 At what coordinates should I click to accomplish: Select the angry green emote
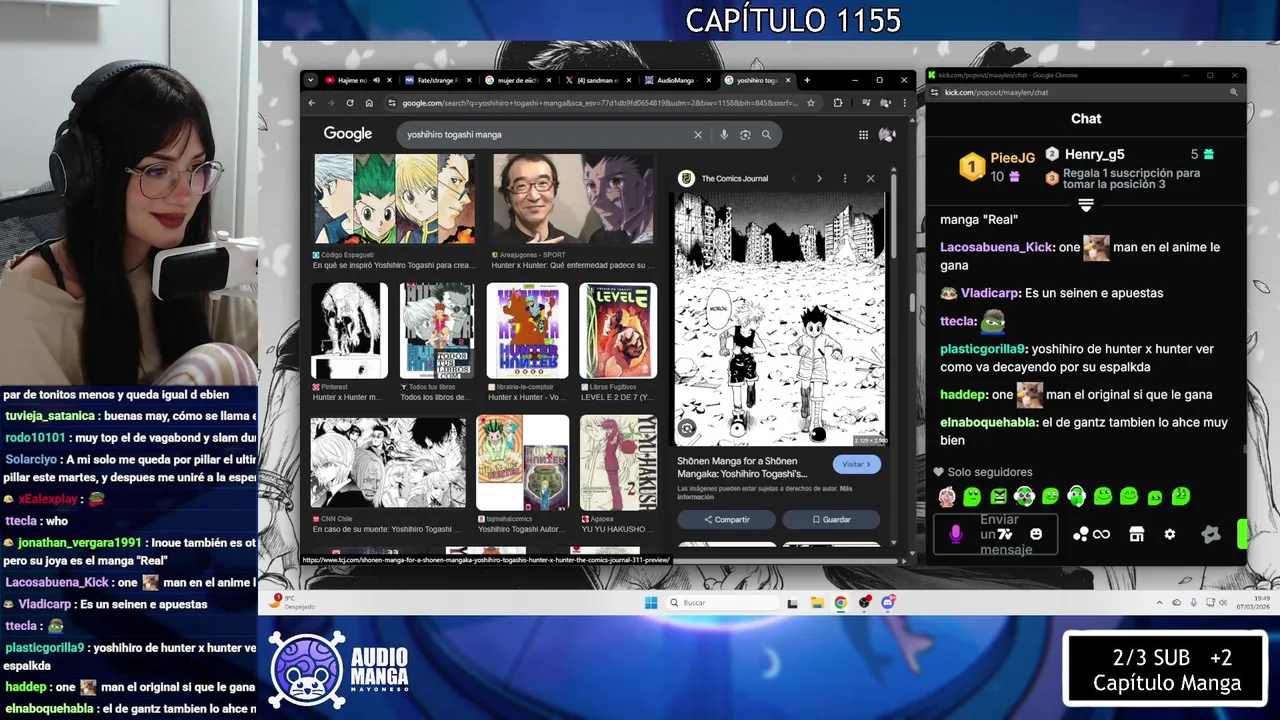point(998,496)
